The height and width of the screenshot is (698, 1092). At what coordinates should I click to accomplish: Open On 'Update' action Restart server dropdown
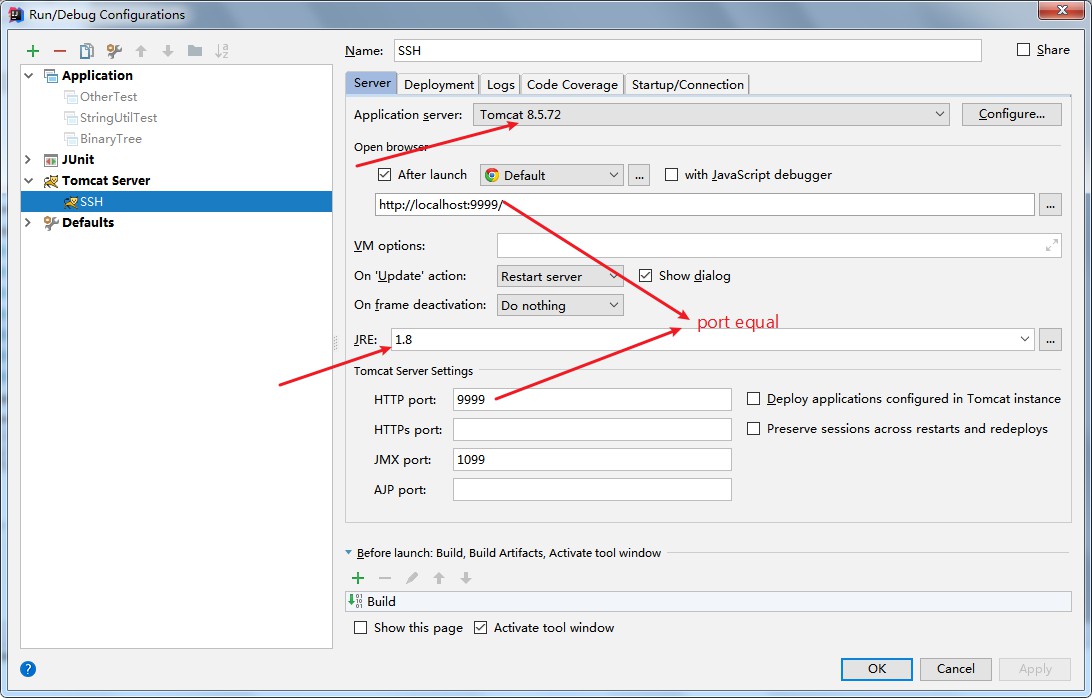[x=560, y=277]
